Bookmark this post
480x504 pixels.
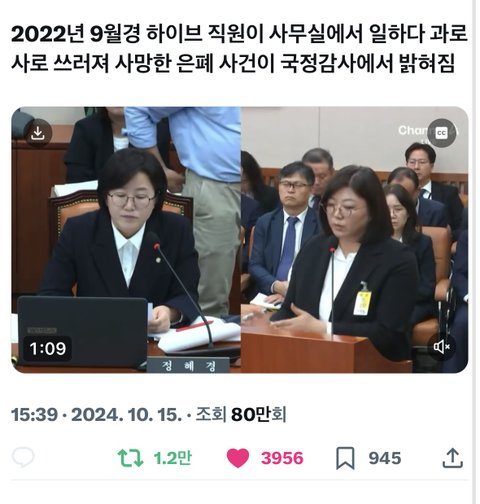pos(345,458)
